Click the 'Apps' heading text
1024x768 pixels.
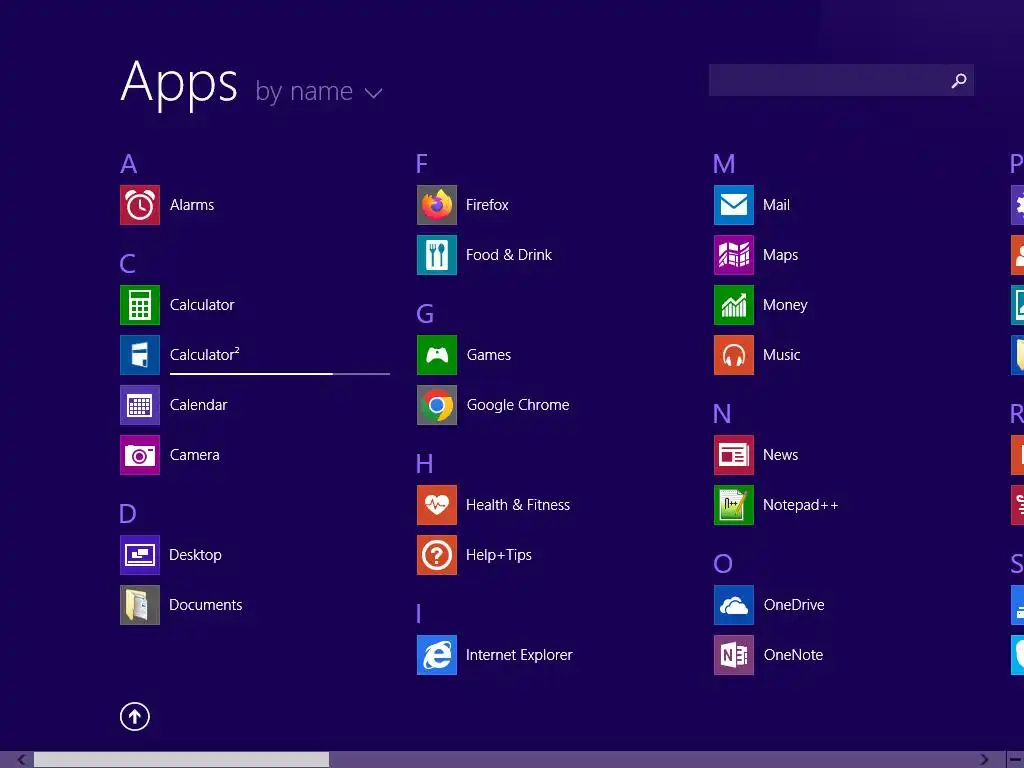coord(179,84)
